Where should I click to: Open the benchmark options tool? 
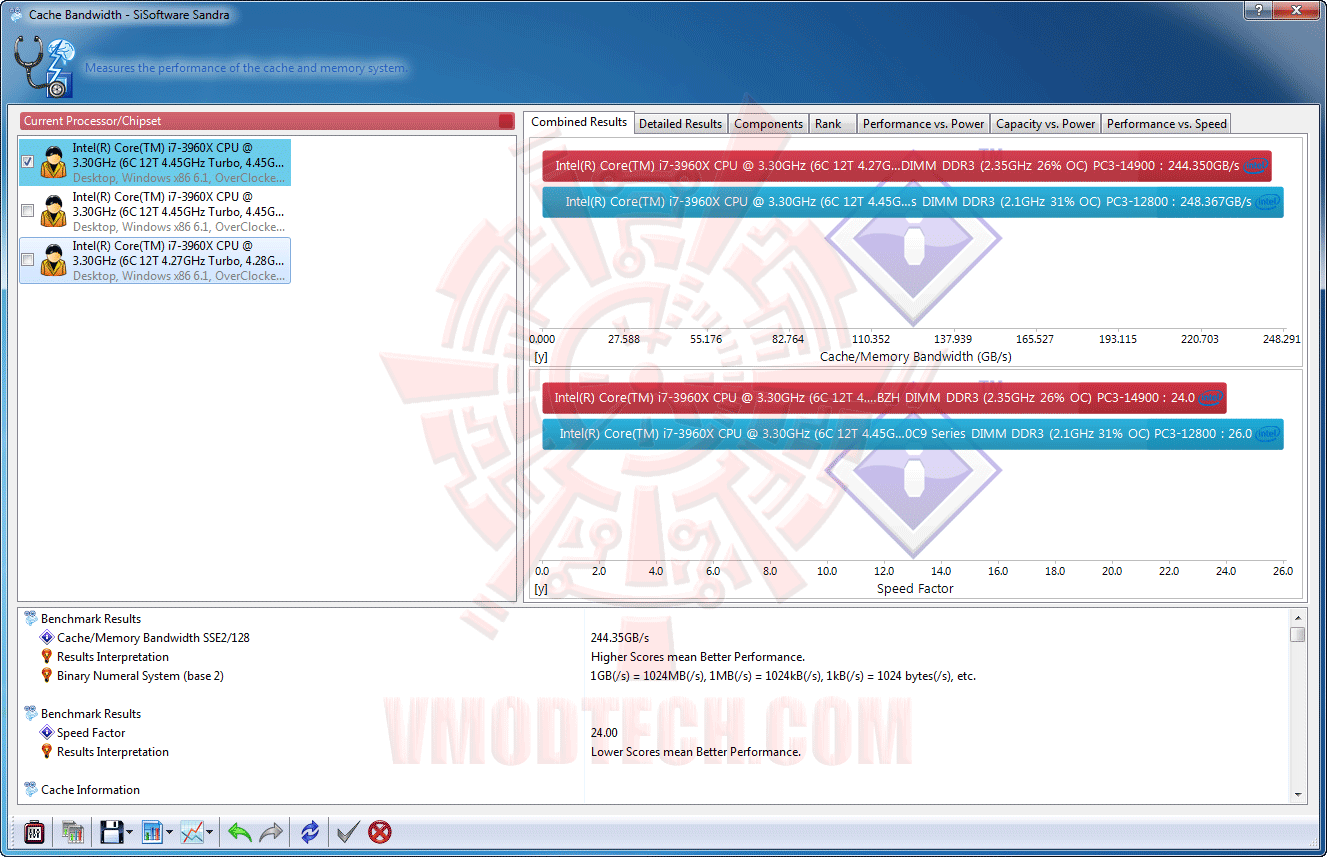(x=35, y=831)
